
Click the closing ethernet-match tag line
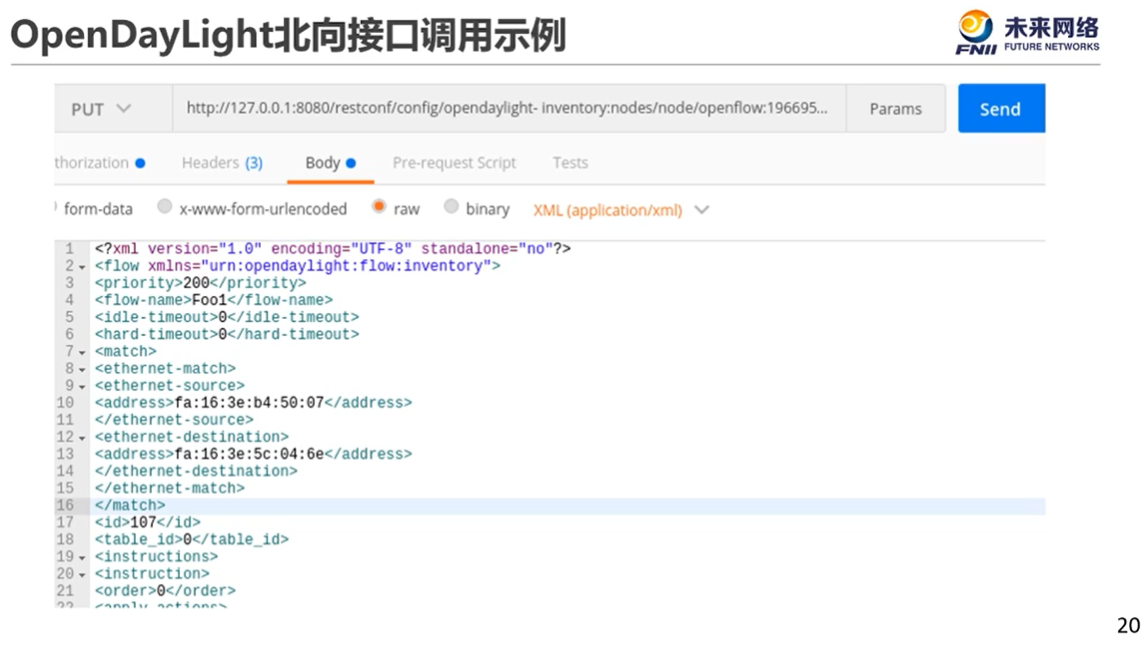point(169,488)
